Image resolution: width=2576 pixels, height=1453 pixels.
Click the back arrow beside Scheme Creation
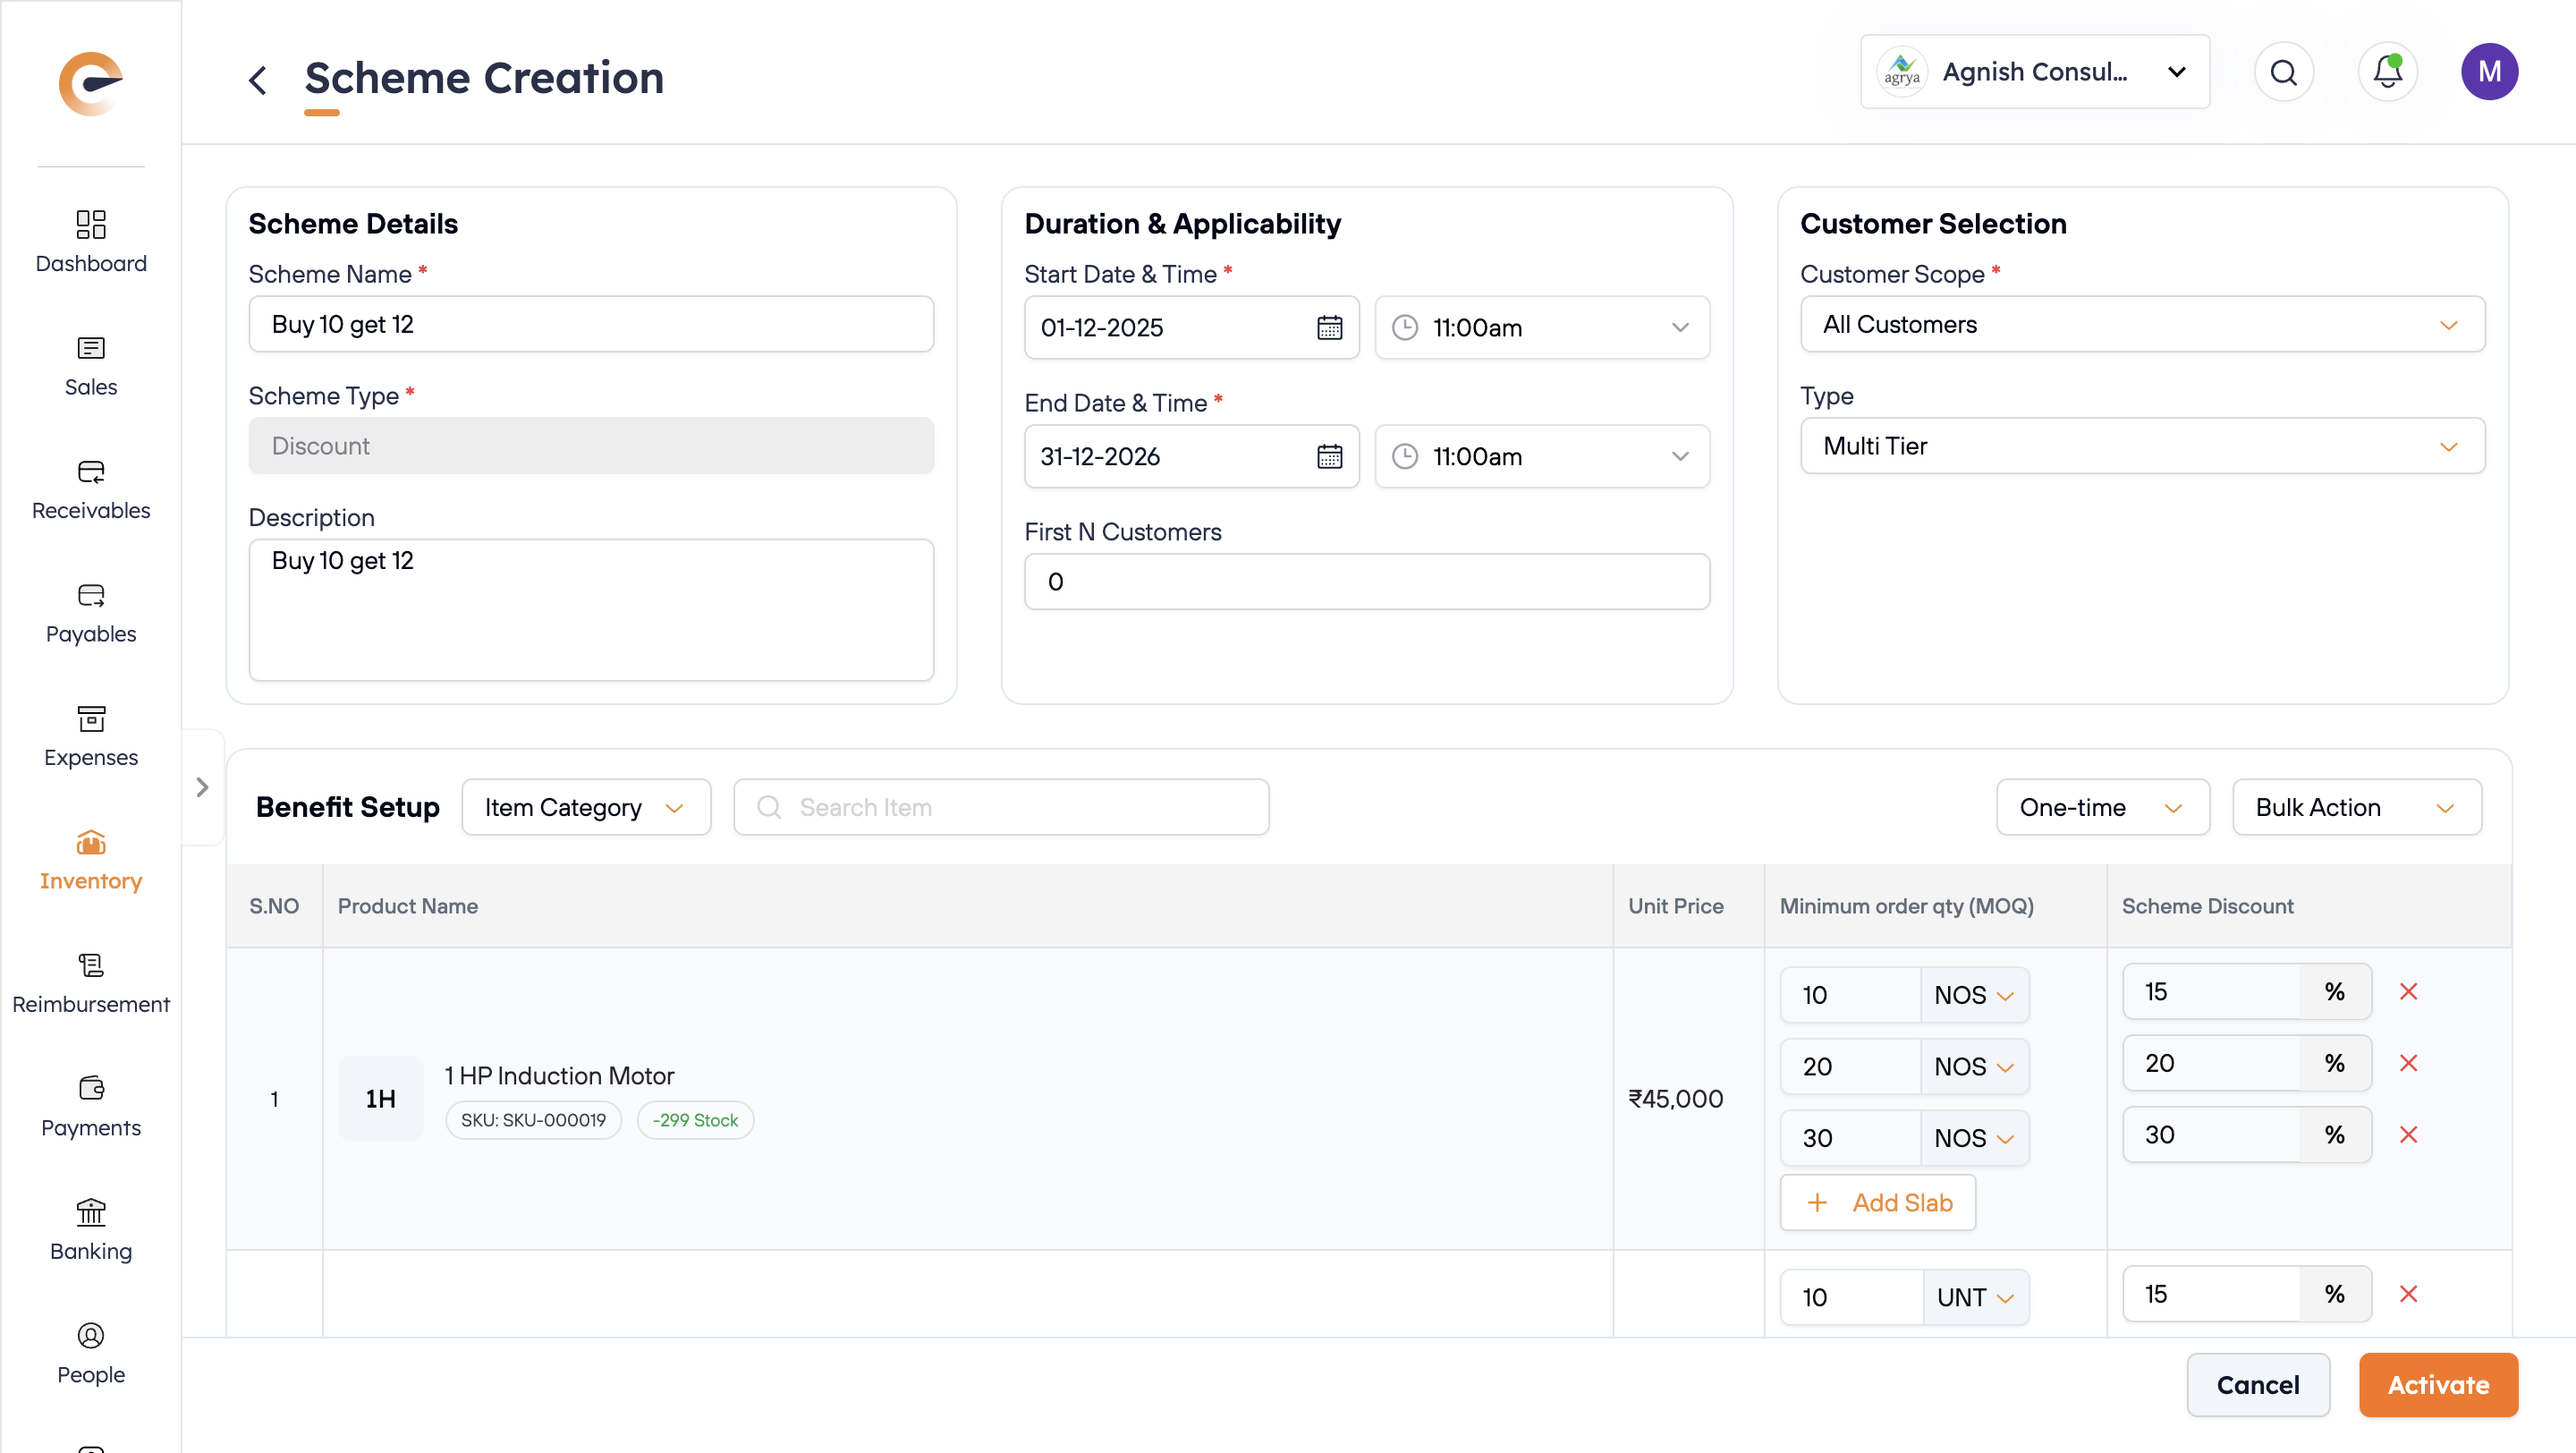257,80
